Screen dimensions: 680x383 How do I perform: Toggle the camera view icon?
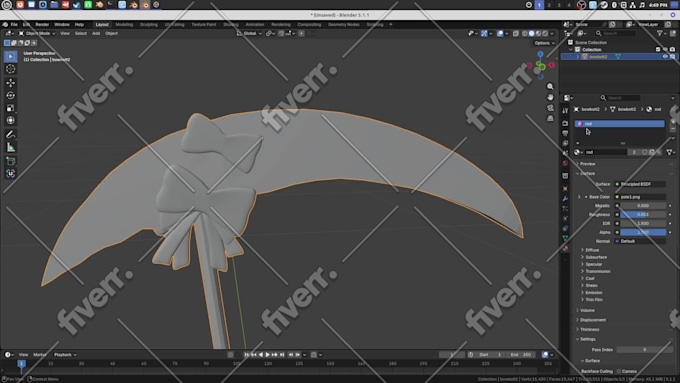(550, 108)
